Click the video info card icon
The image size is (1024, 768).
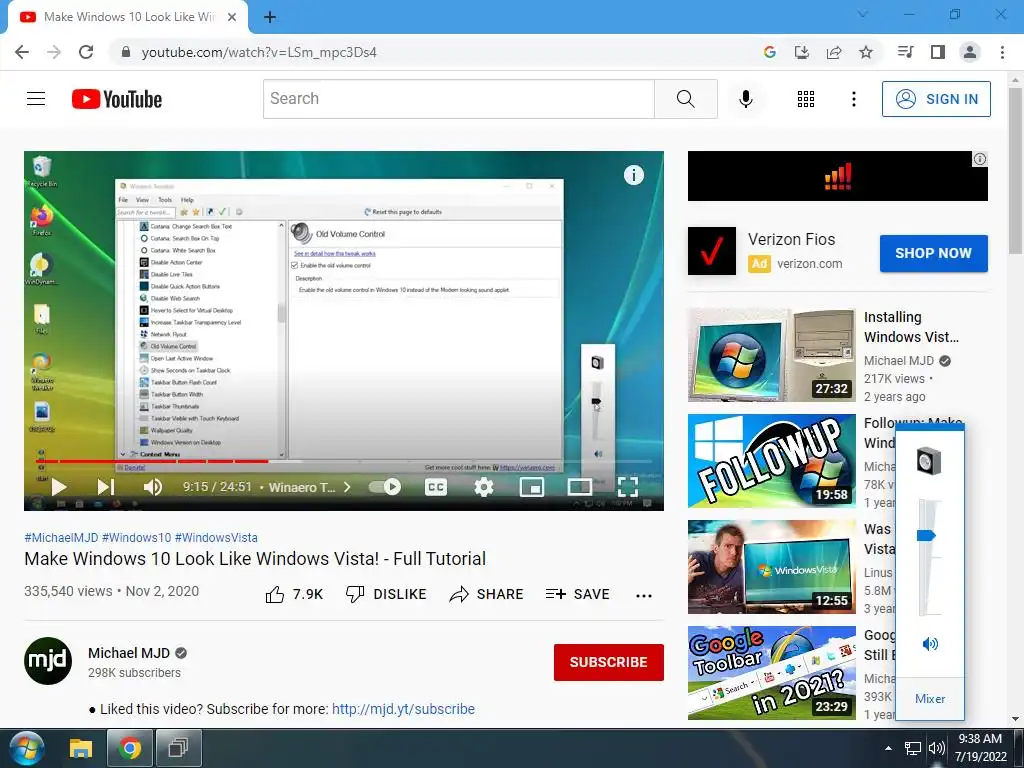[x=633, y=175]
